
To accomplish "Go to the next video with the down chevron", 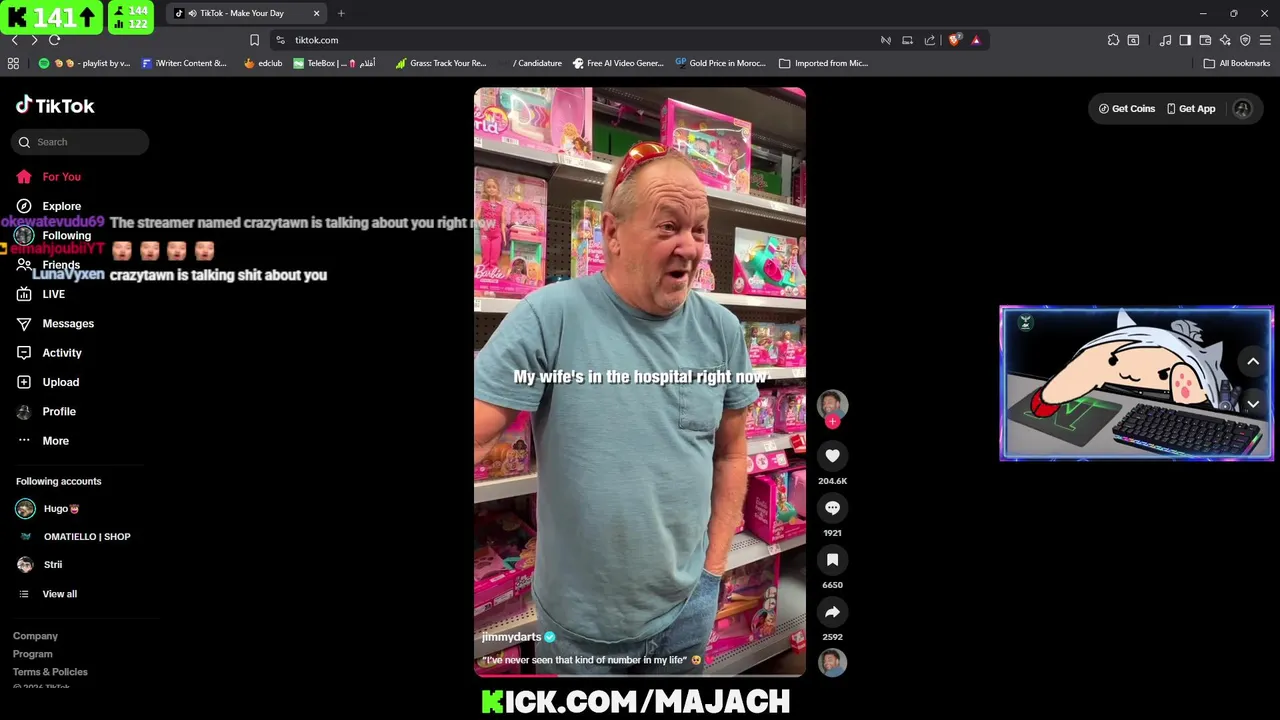I will [x=1253, y=404].
